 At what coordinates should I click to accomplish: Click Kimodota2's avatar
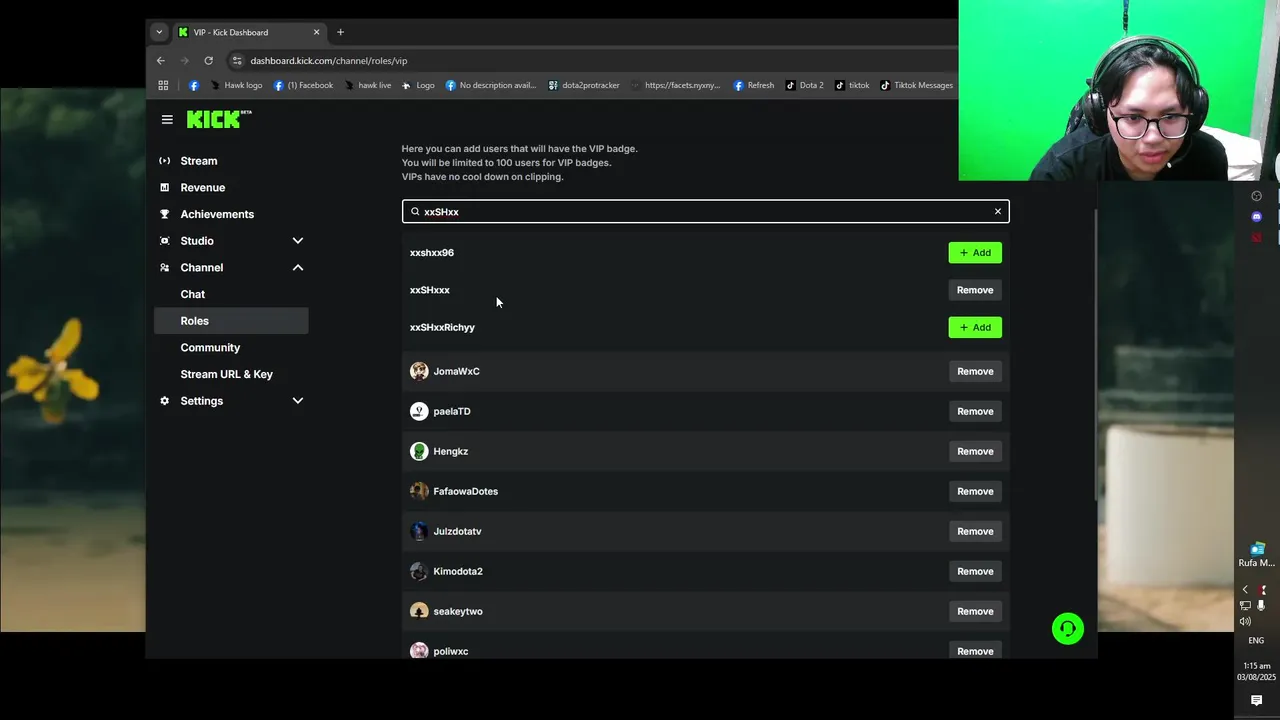pyautogui.click(x=419, y=571)
